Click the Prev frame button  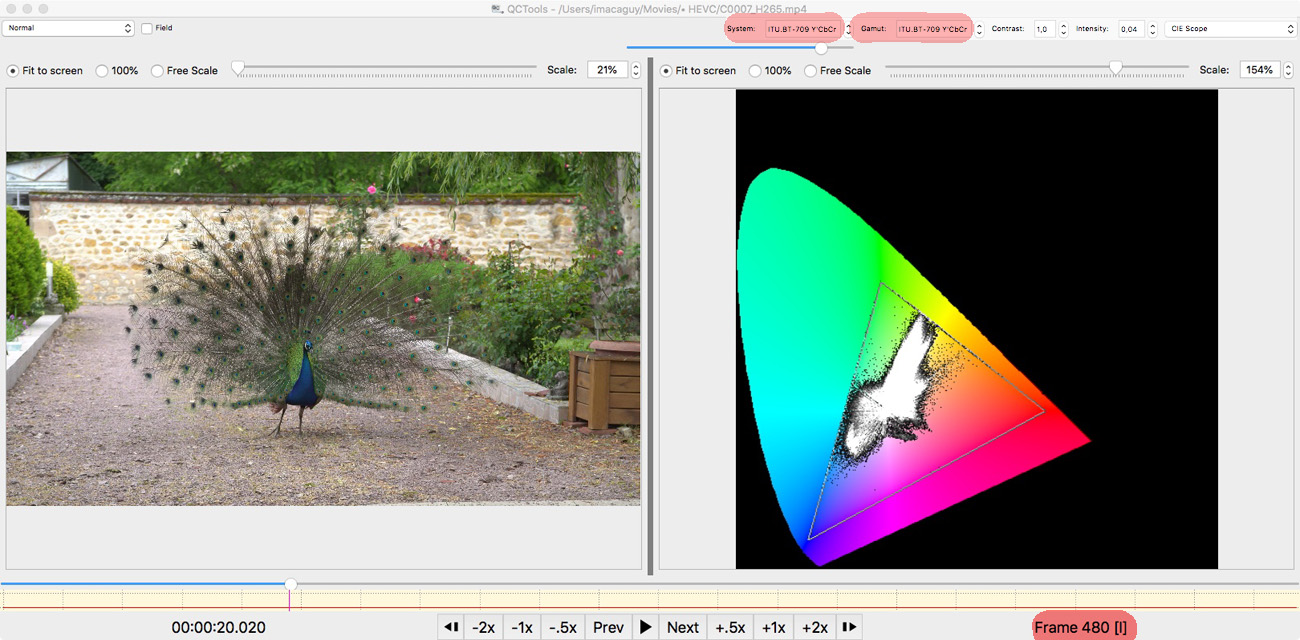pyautogui.click(x=608, y=627)
